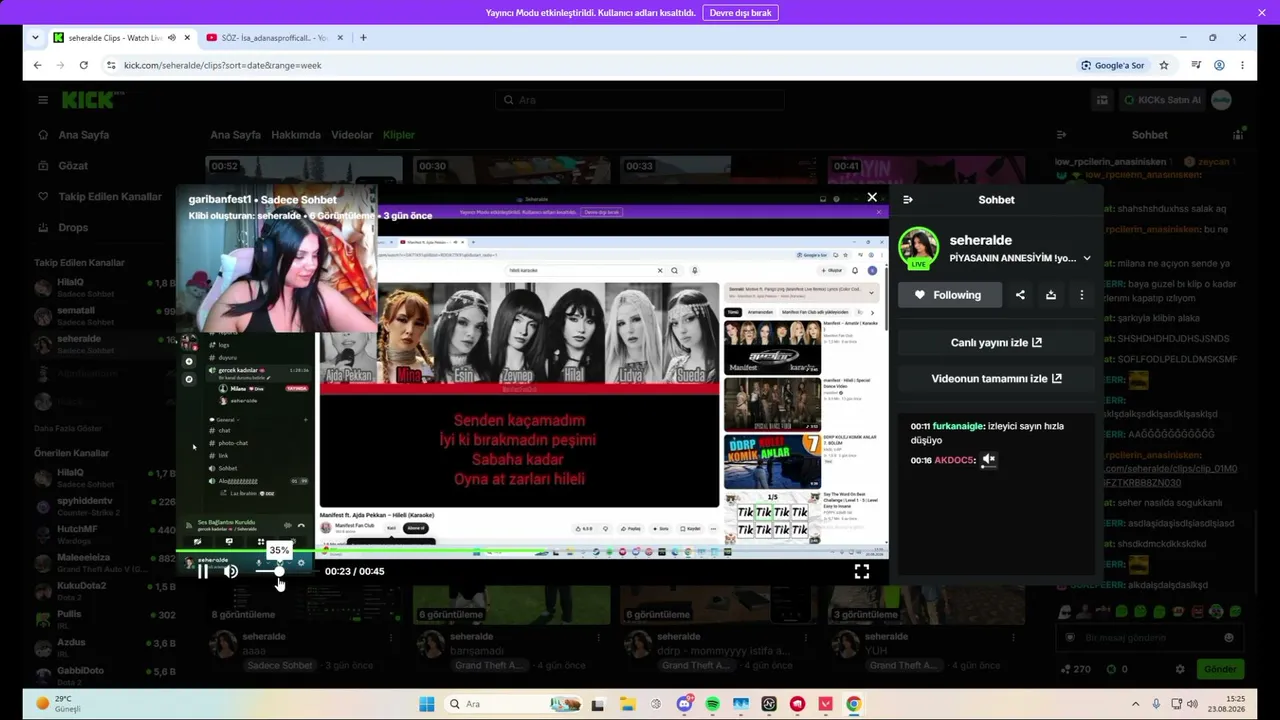Switch to the SÖZ YouTube tab

point(272,38)
